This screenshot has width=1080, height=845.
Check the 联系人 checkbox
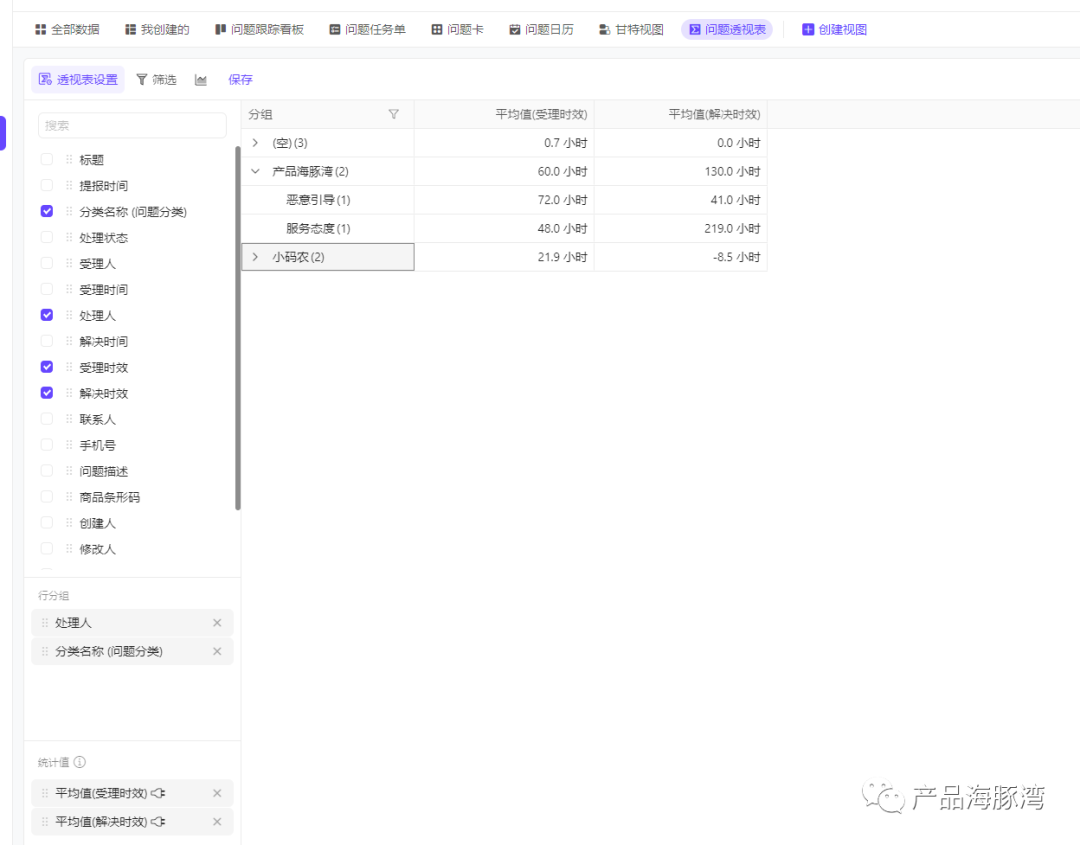pyautogui.click(x=47, y=419)
